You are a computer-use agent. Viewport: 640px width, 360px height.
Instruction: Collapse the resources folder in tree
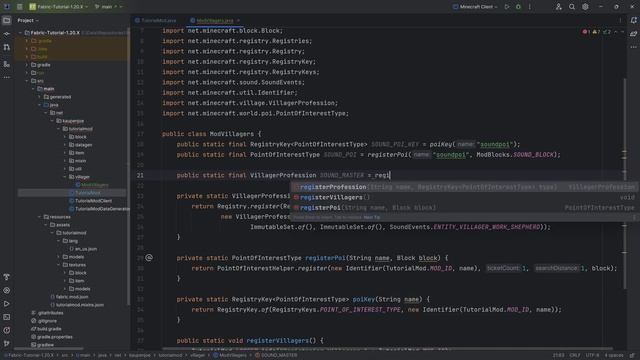(x=40, y=217)
